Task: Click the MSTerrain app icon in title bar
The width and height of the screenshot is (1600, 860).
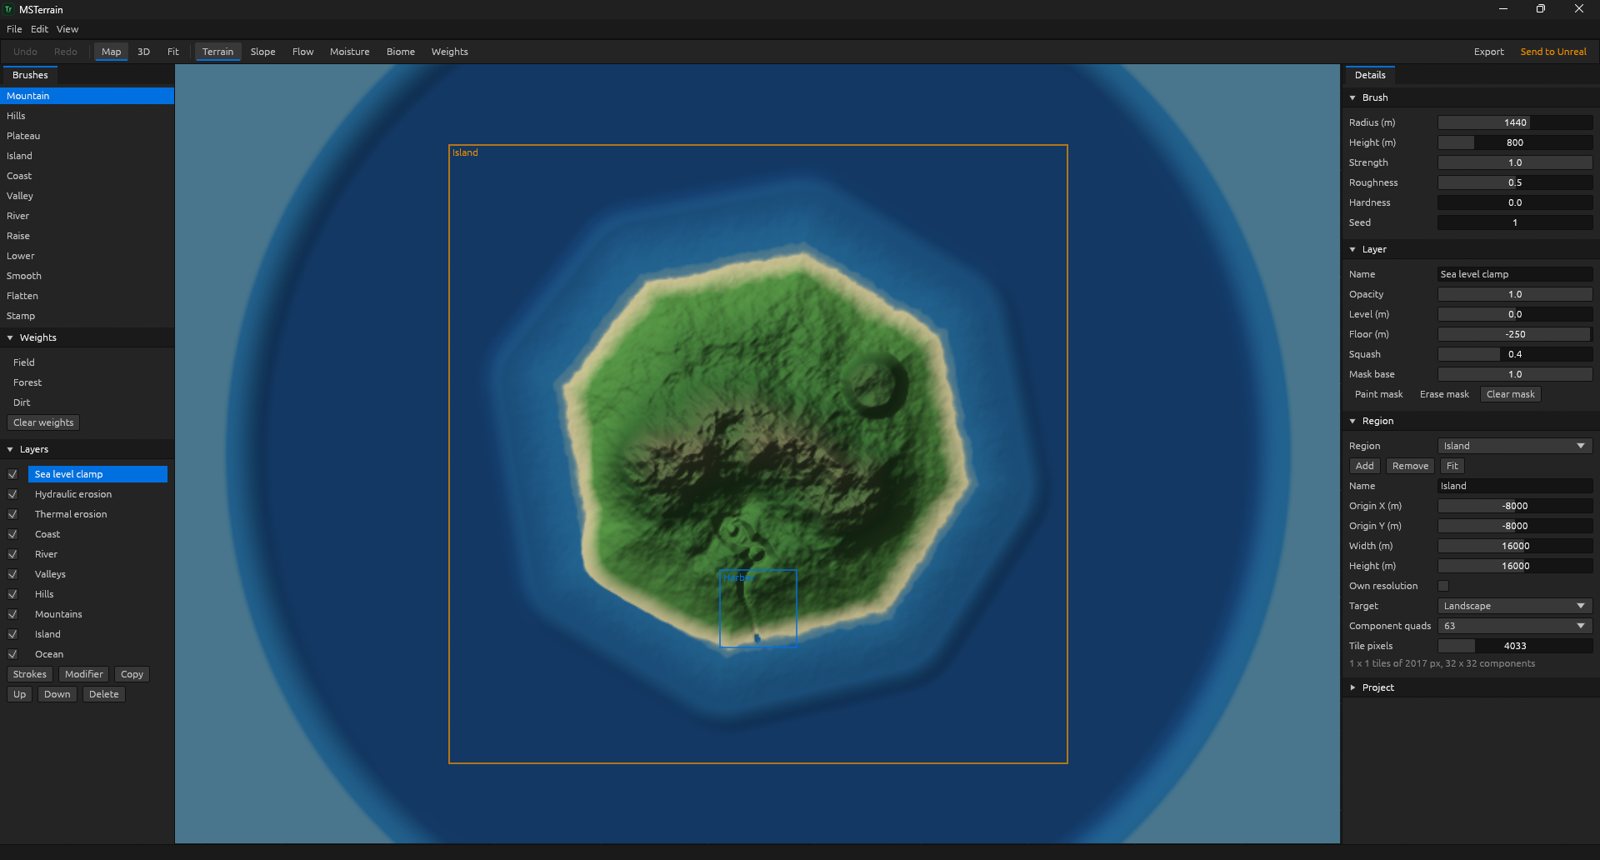Action: click(x=9, y=9)
